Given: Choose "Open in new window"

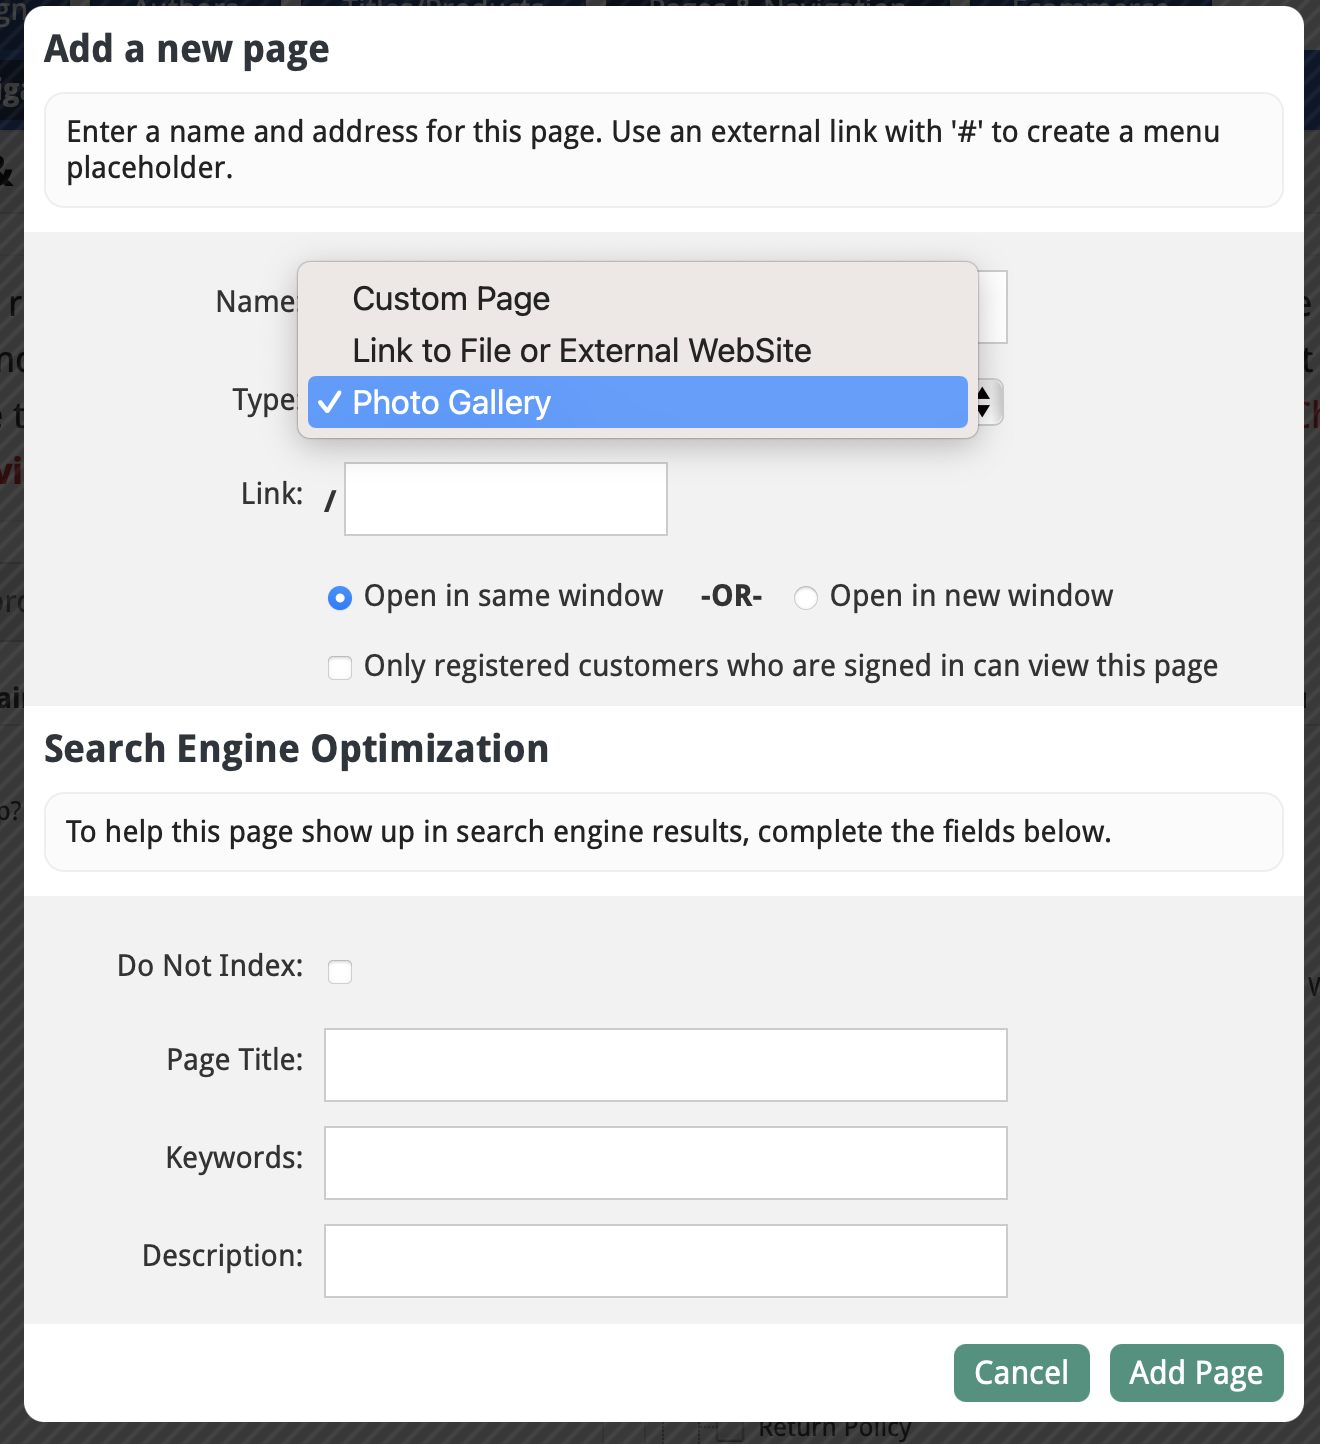Looking at the screenshot, I should point(806,597).
